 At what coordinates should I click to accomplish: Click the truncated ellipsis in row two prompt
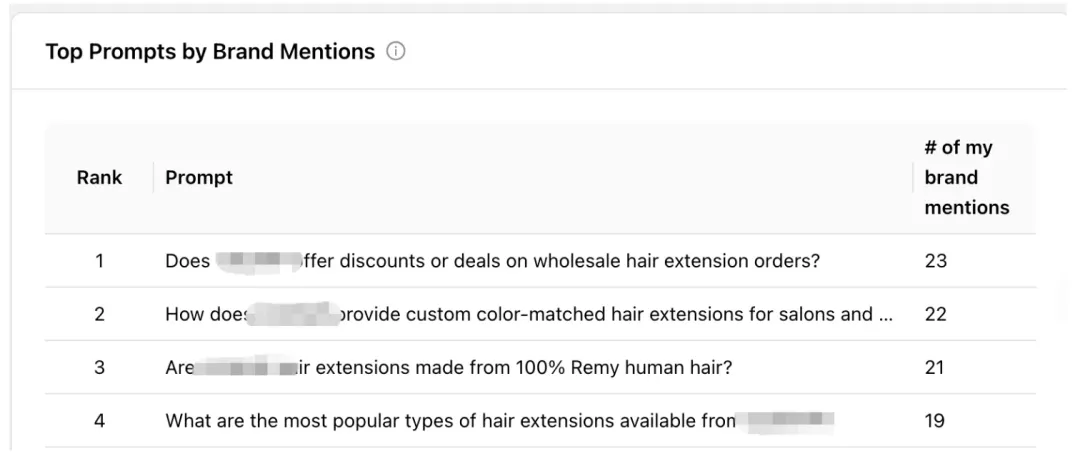[x=885, y=316]
